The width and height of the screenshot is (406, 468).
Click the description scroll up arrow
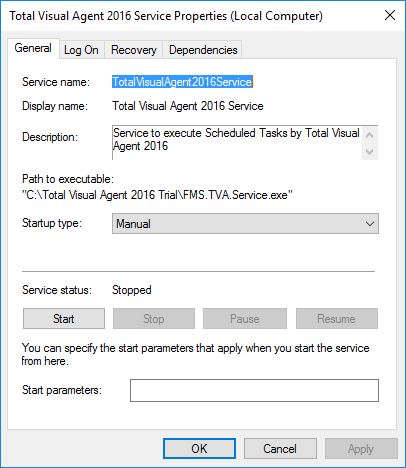[369, 135]
